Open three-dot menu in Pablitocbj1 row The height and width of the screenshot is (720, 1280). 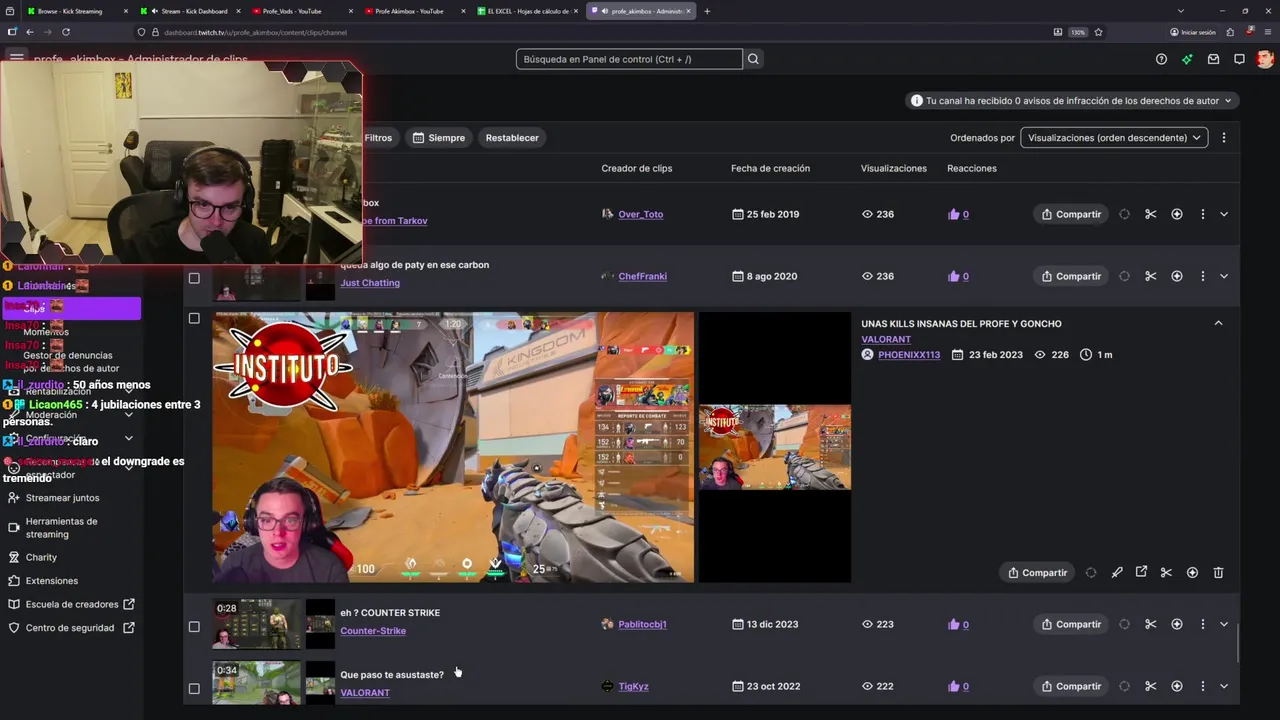(x=1203, y=624)
